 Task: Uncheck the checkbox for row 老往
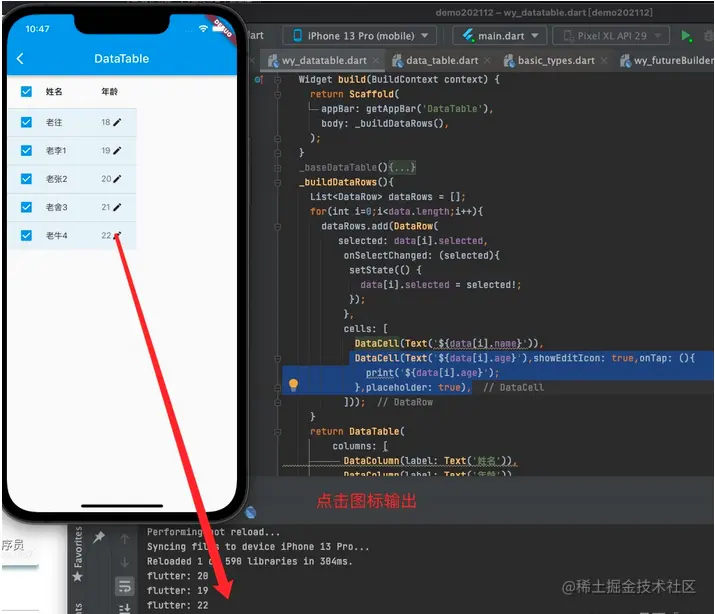tap(26, 122)
